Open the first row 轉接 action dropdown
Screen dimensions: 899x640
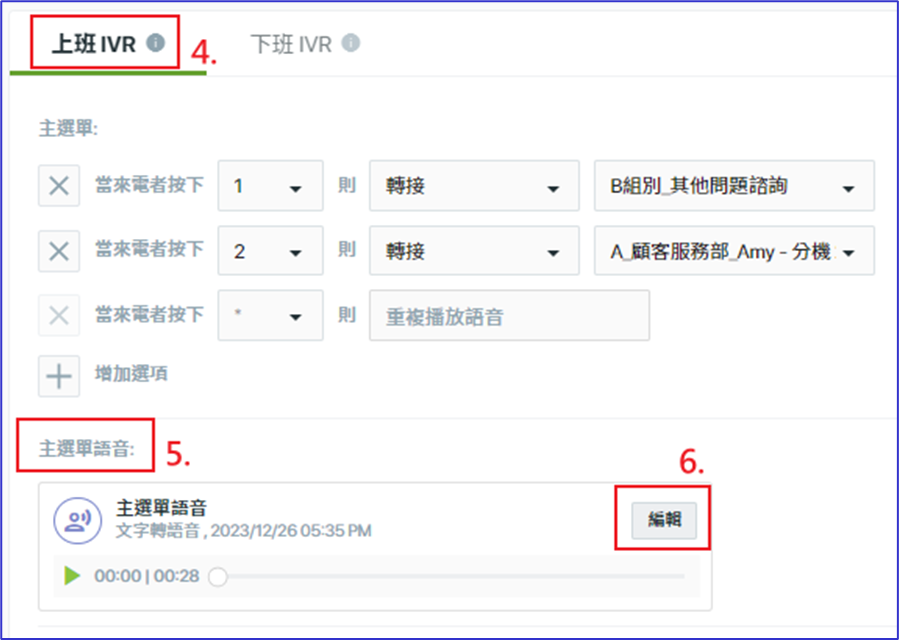click(x=474, y=186)
